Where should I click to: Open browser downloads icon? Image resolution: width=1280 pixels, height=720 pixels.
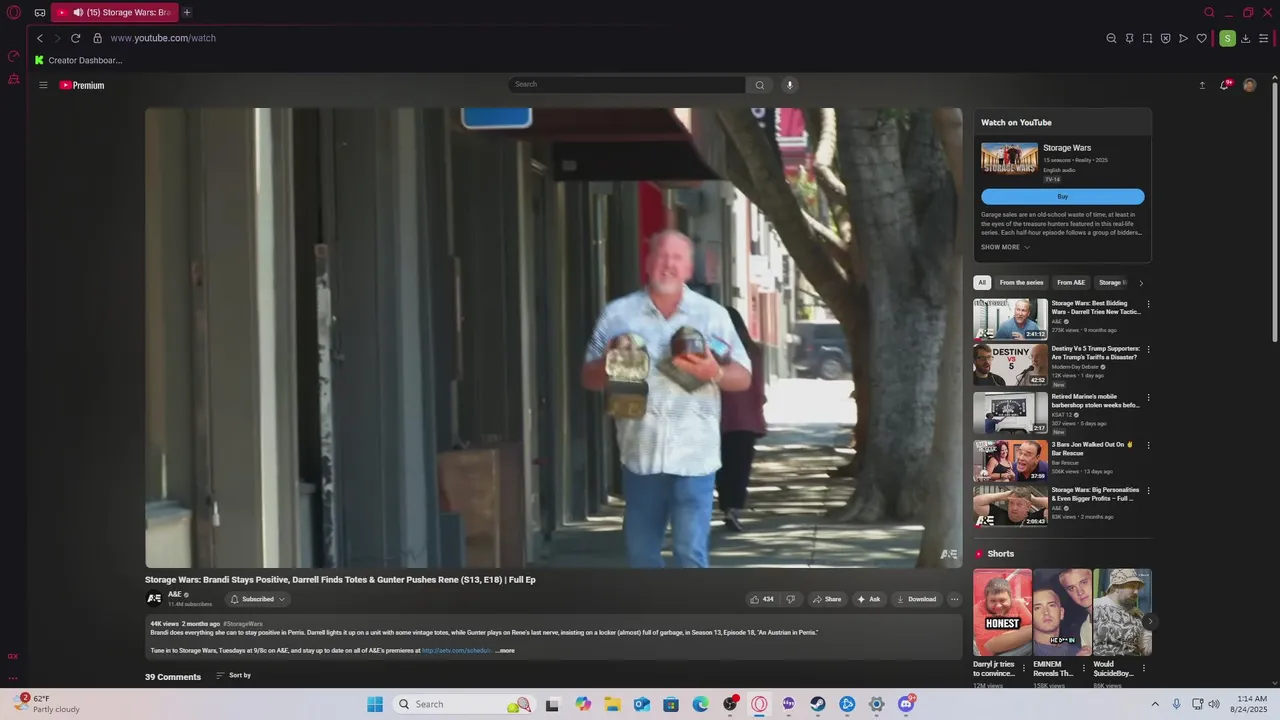click(1246, 38)
